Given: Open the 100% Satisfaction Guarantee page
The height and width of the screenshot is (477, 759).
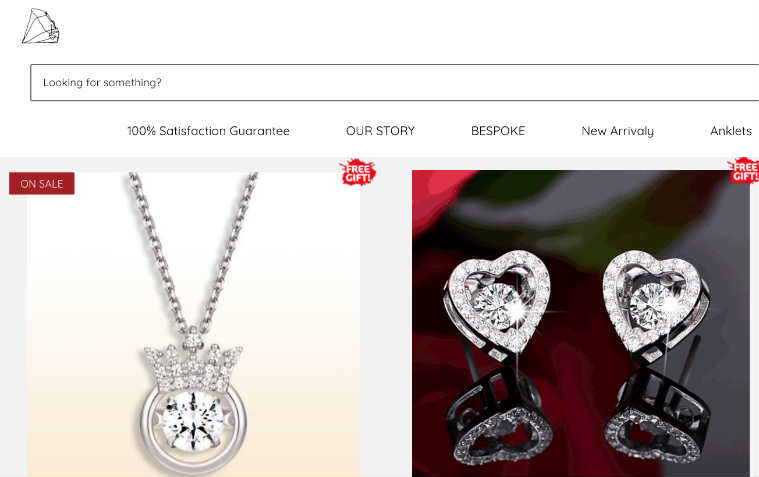Looking at the screenshot, I should coord(208,131).
